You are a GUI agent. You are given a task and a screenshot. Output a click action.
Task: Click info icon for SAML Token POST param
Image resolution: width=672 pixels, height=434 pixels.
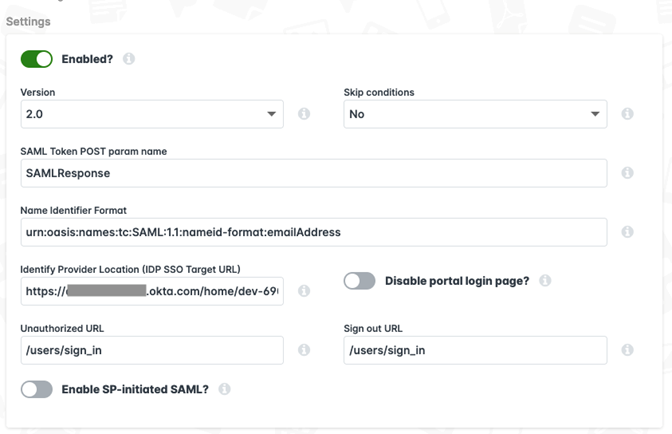pos(627,173)
